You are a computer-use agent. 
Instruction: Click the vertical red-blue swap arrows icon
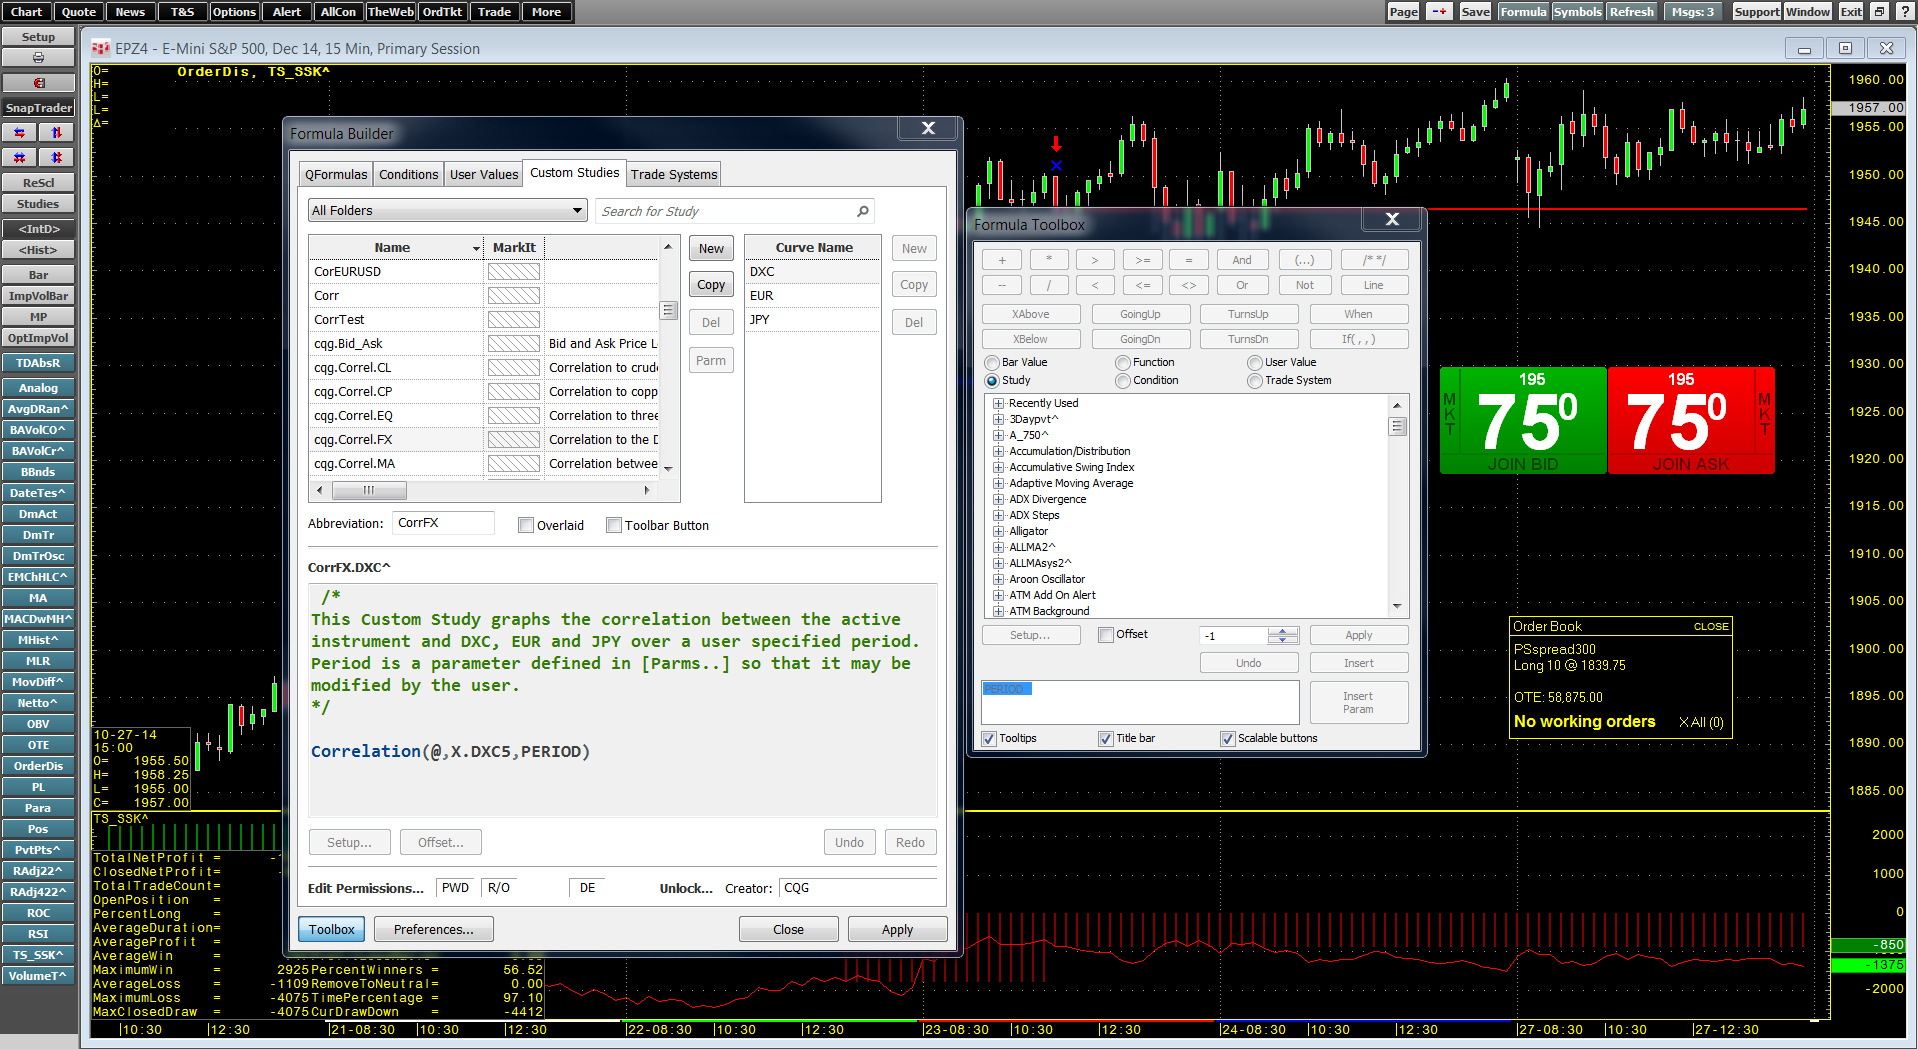pyautogui.click(x=56, y=132)
